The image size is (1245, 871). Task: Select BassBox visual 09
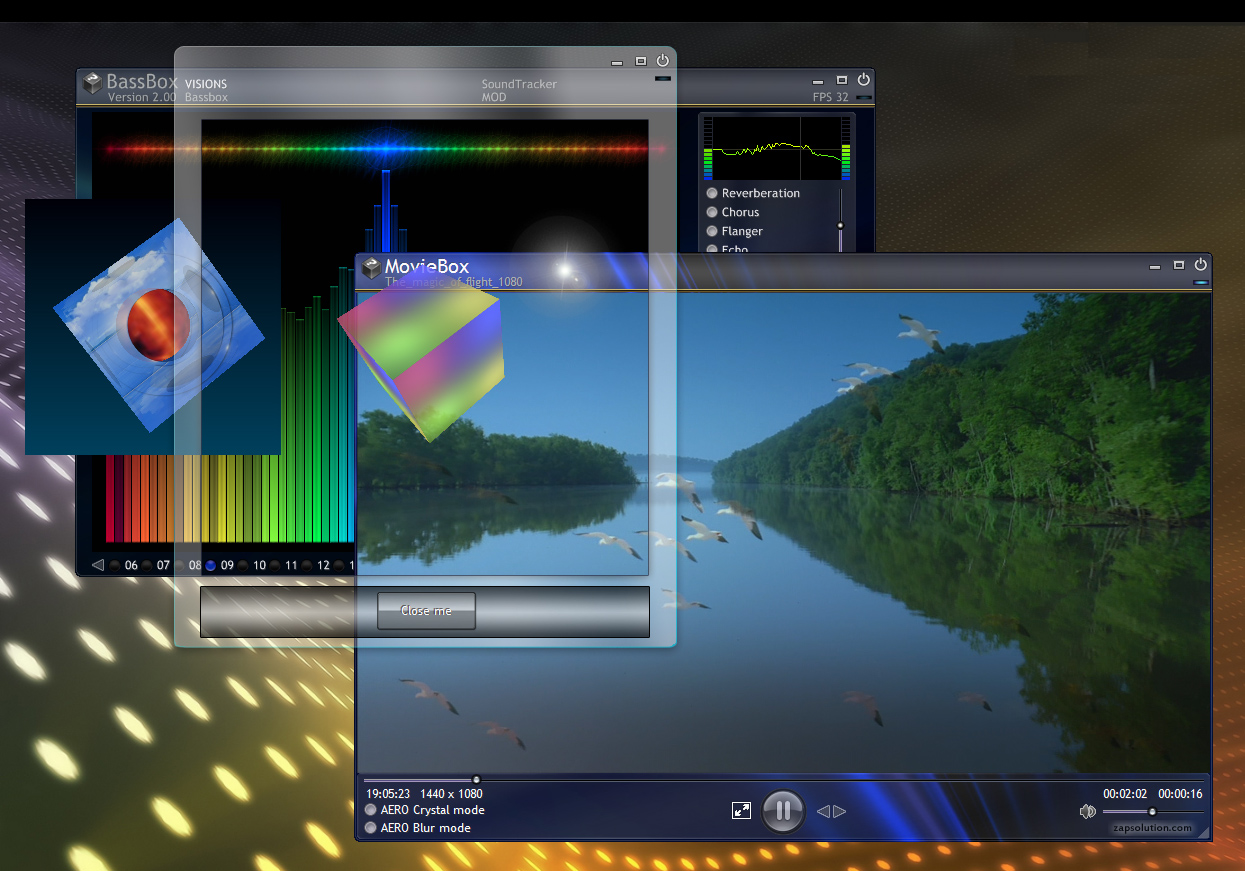(220, 565)
